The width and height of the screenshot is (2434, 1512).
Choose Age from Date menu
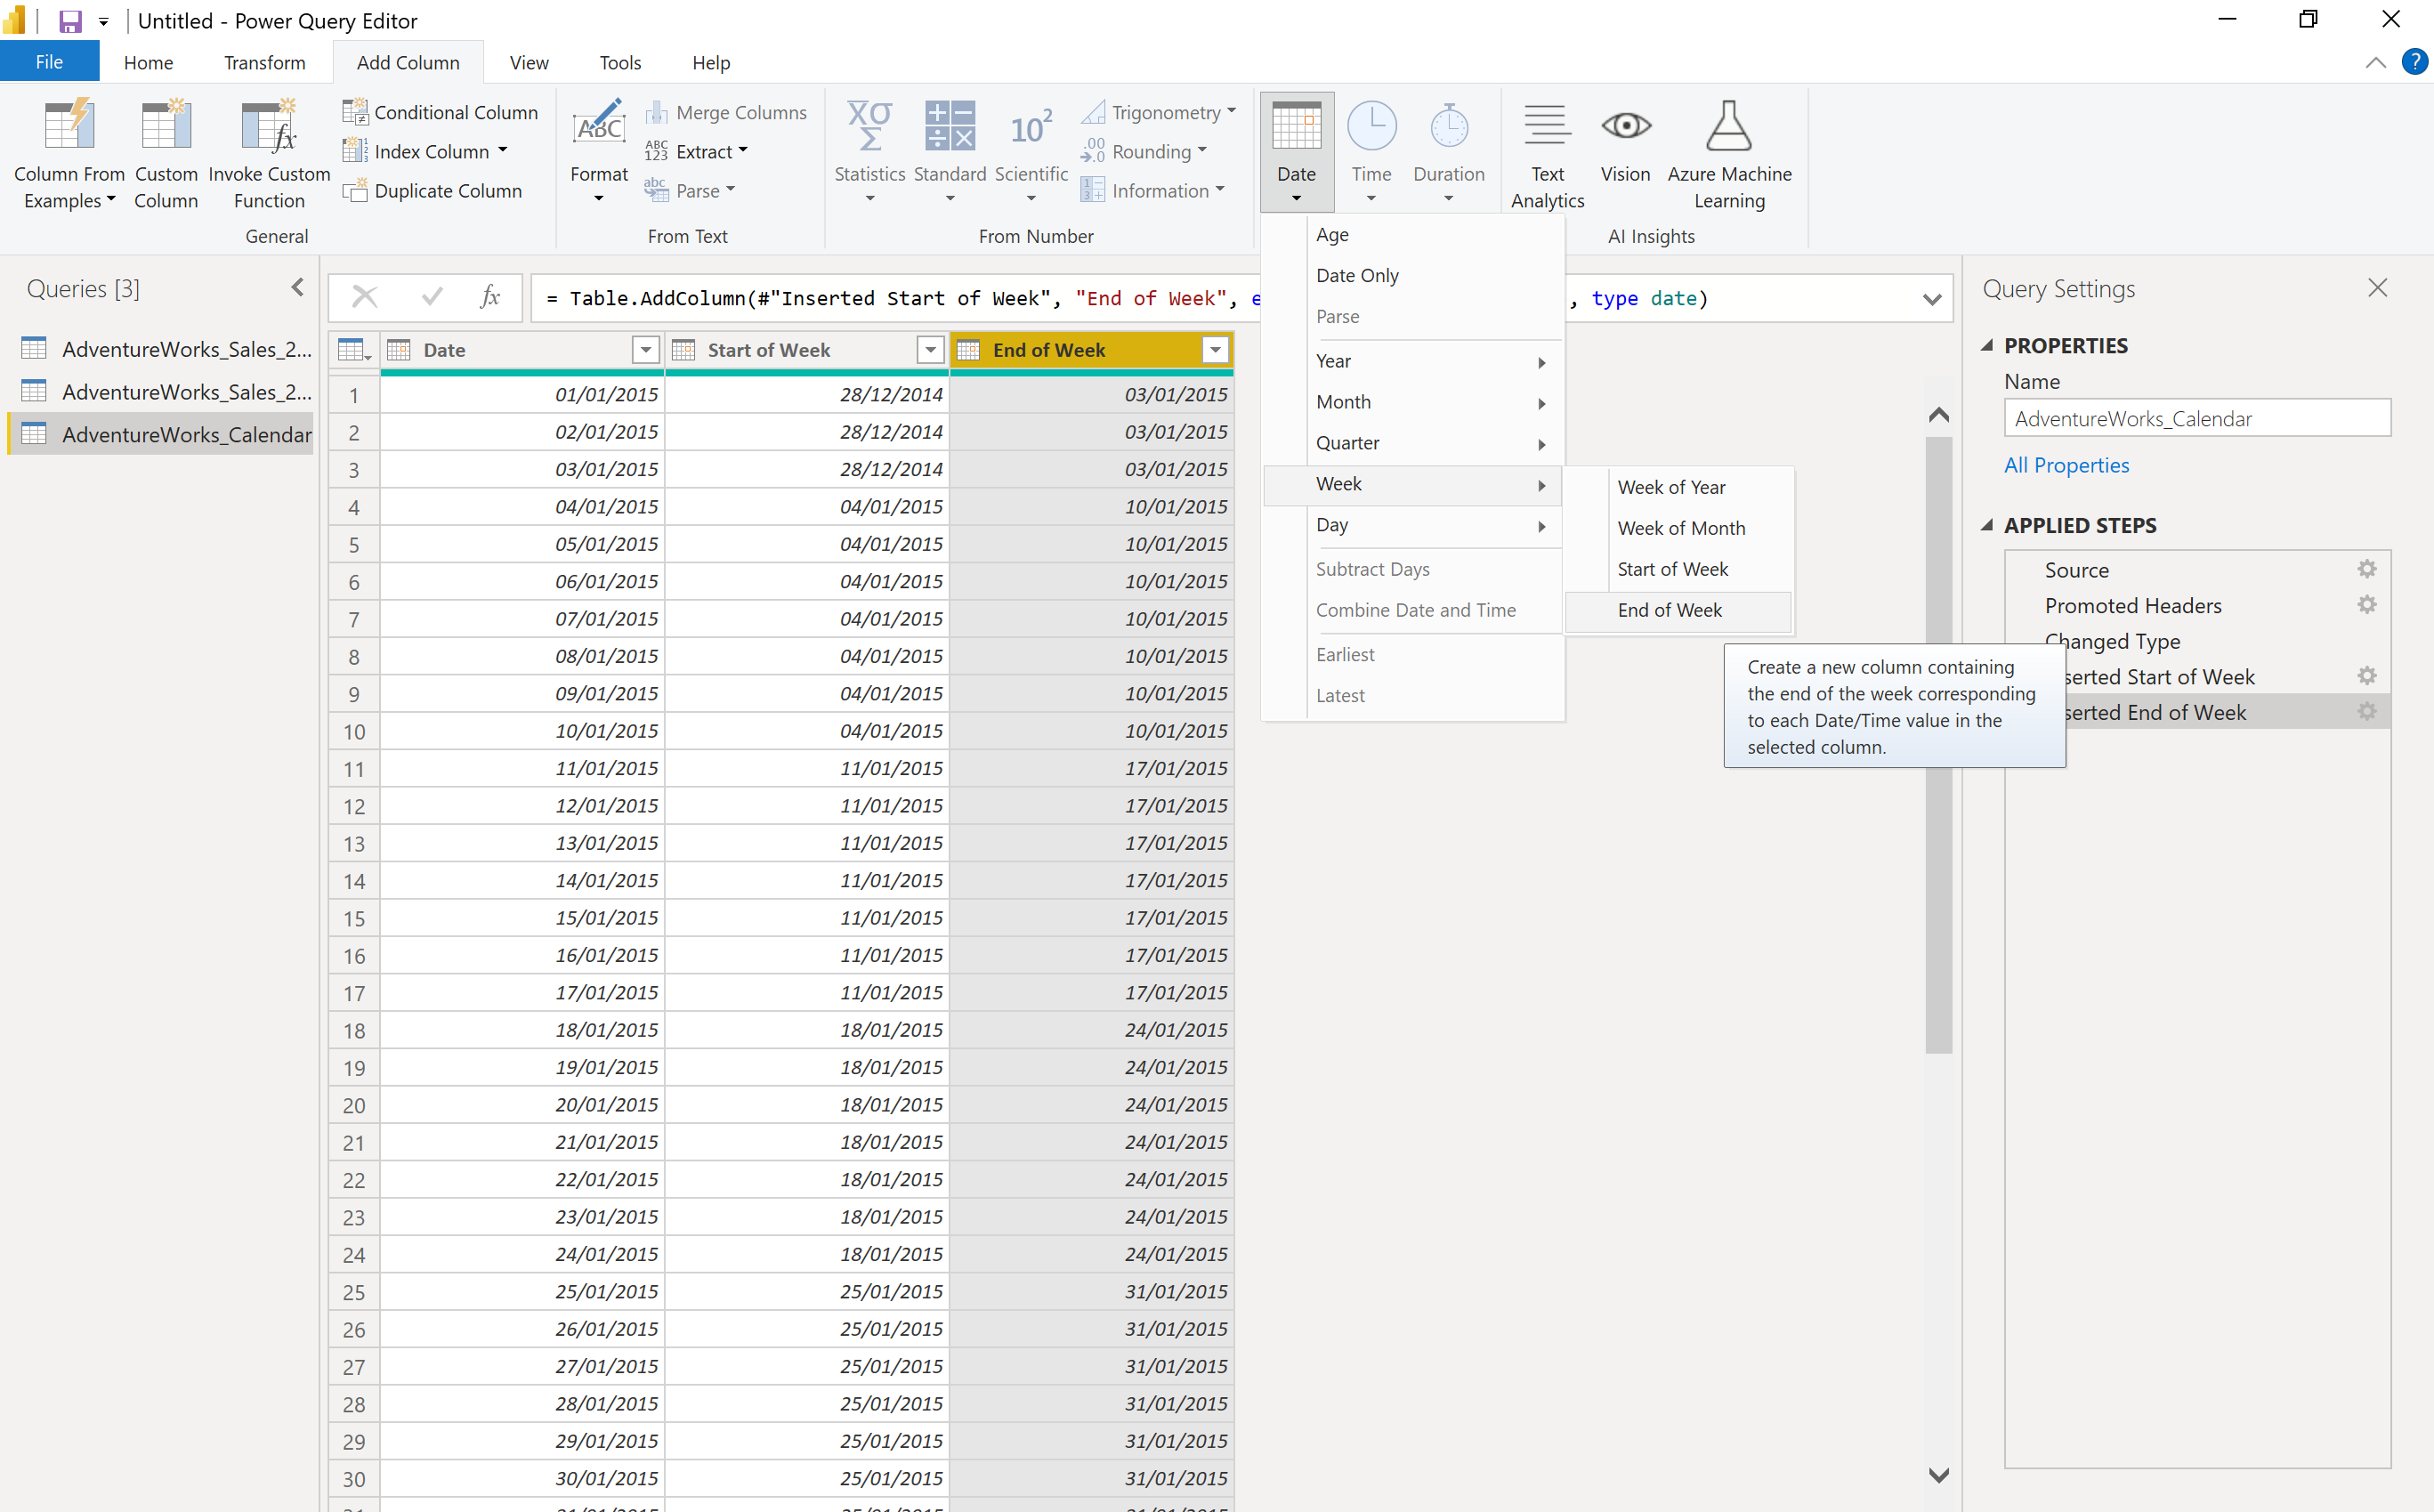1412,234
